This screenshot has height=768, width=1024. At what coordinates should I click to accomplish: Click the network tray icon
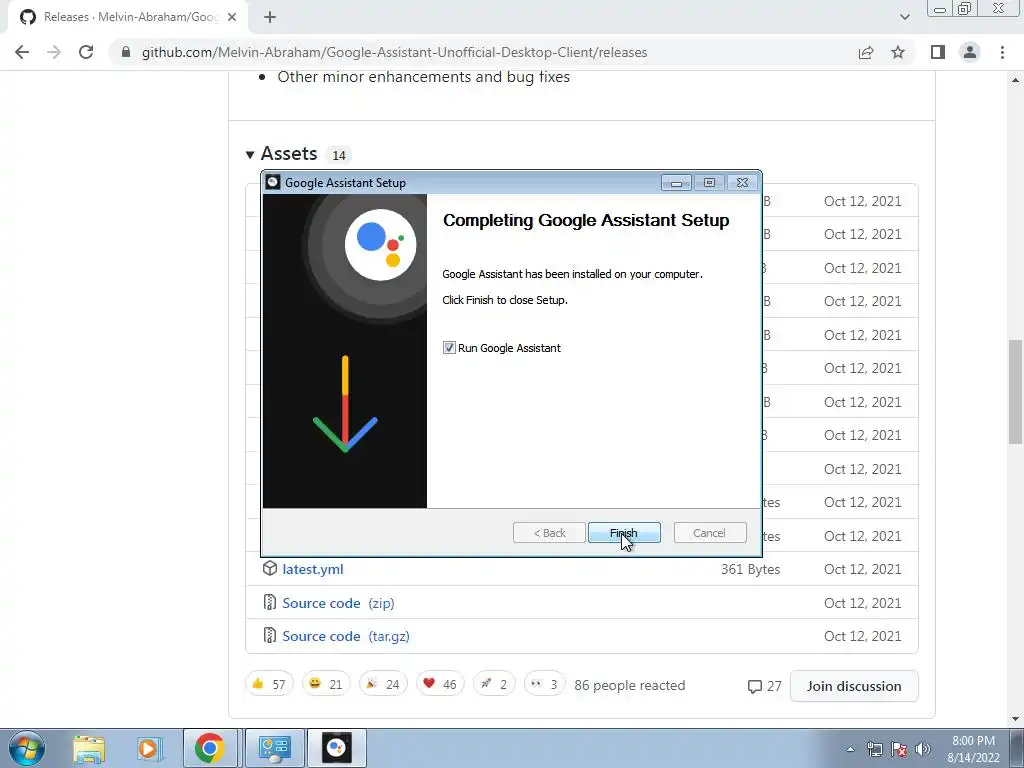tap(874, 749)
